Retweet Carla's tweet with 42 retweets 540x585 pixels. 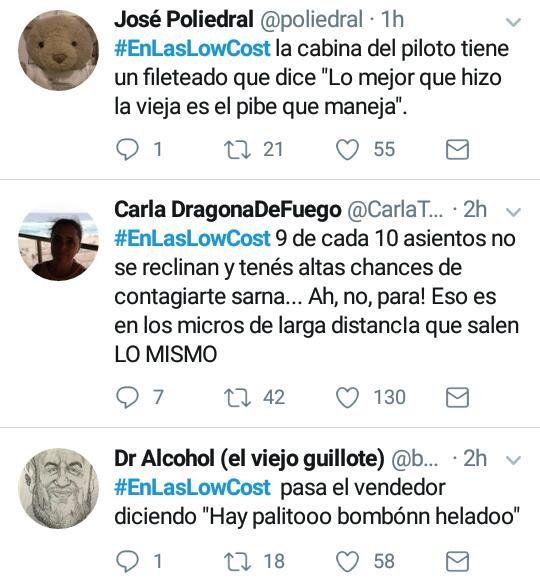[237, 397]
